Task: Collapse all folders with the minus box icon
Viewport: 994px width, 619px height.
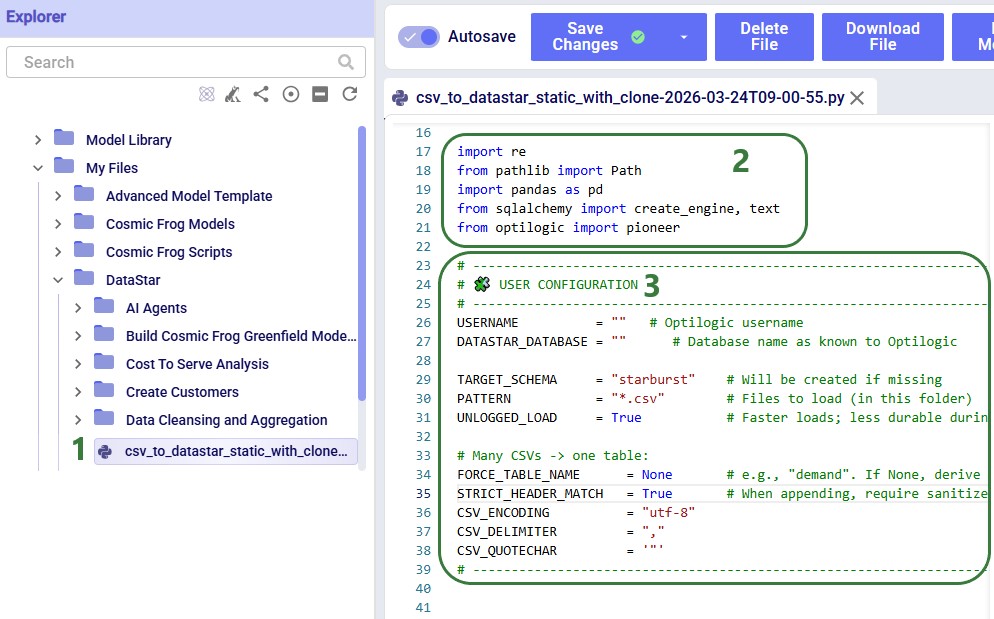Action: click(x=320, y=94)
